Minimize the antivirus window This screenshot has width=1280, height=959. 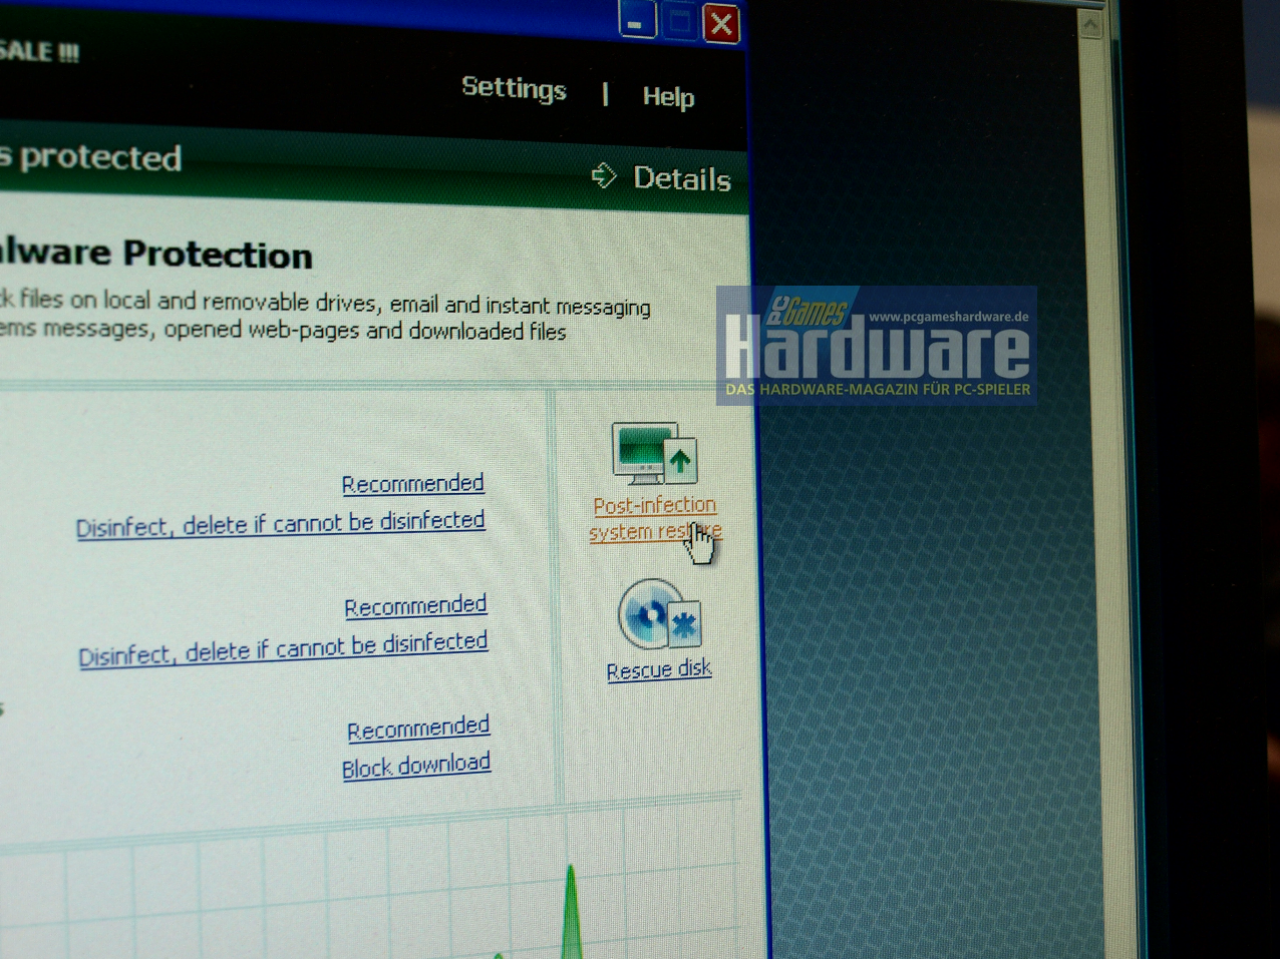(636, 22)
